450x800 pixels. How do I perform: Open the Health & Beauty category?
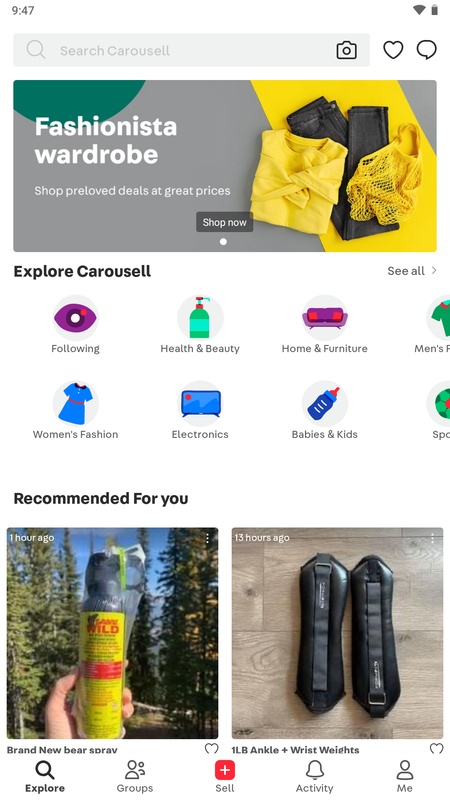(x=200, y=325)
